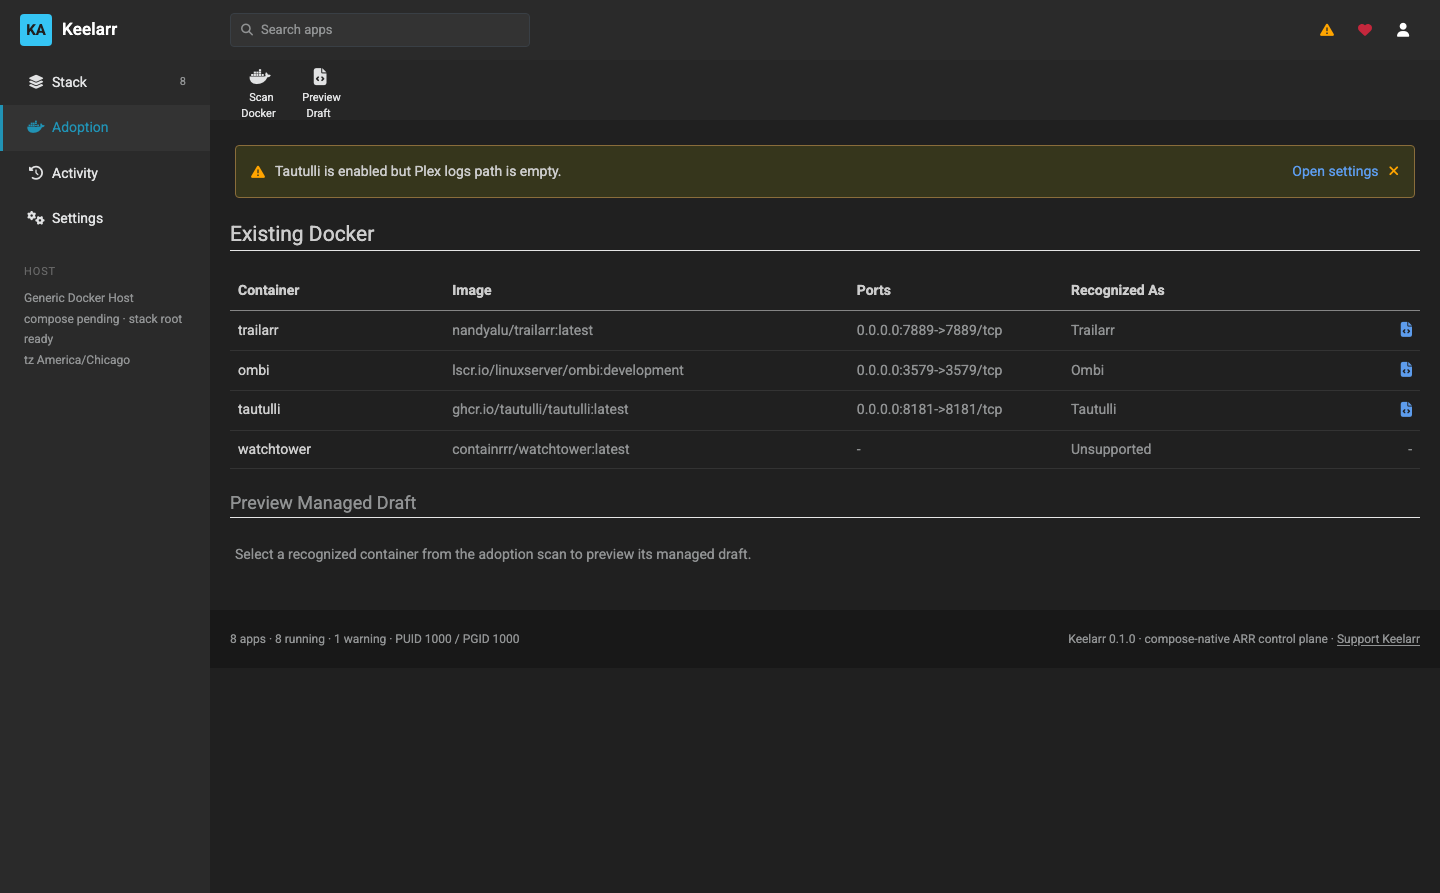Click the search magnifier icon
The image size is (1440, 893).
247,30
